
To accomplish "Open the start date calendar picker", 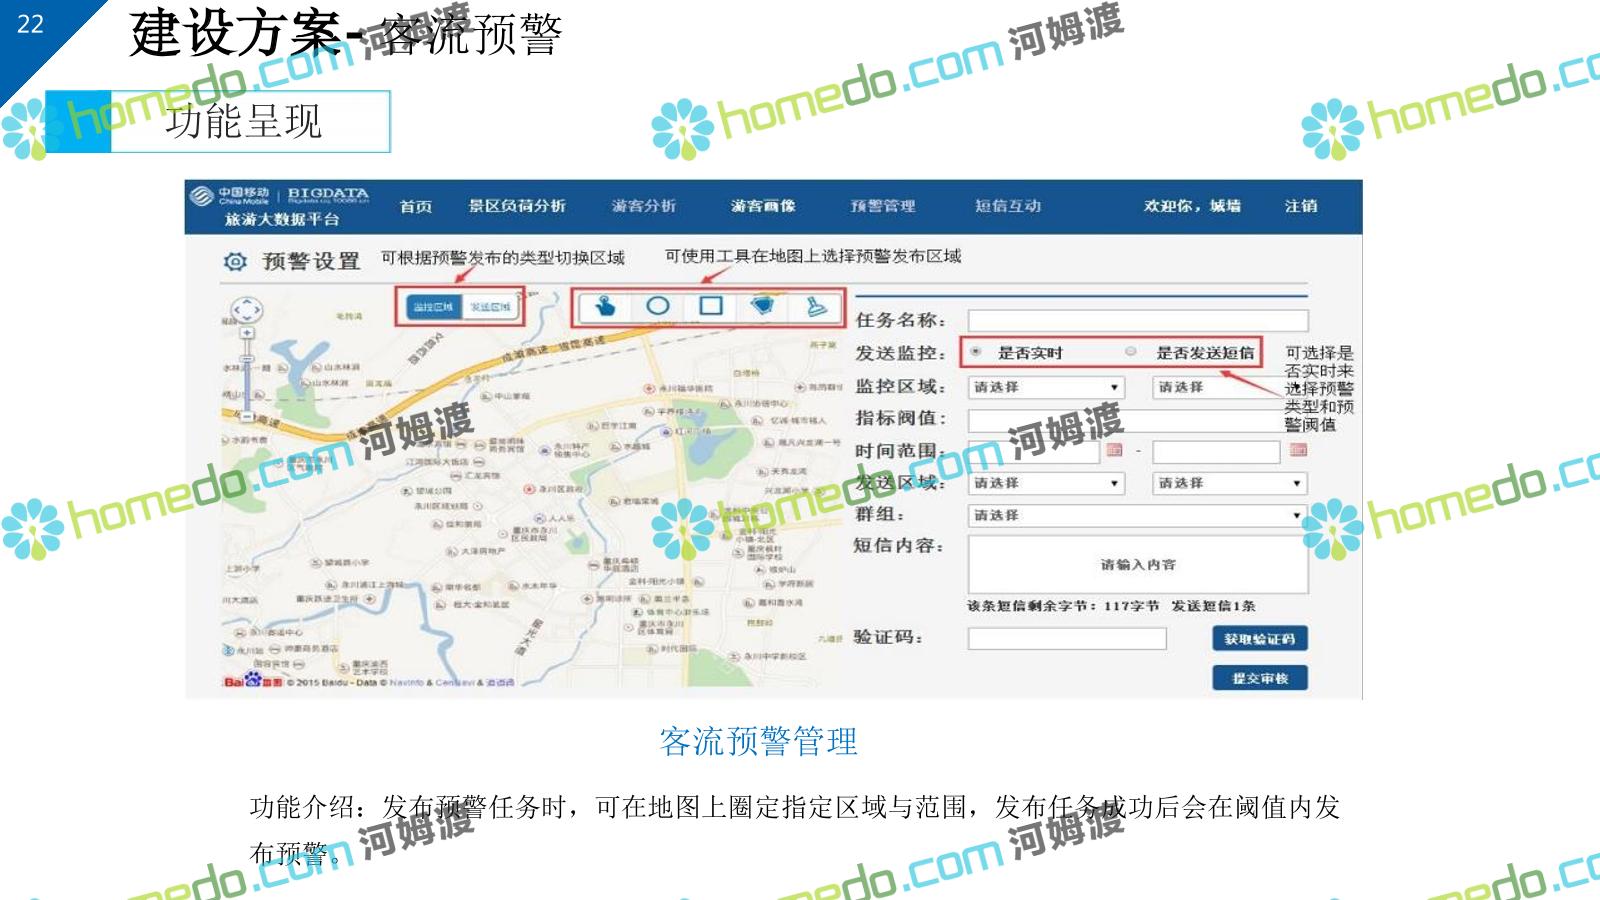I will (x=1114, y=451).
